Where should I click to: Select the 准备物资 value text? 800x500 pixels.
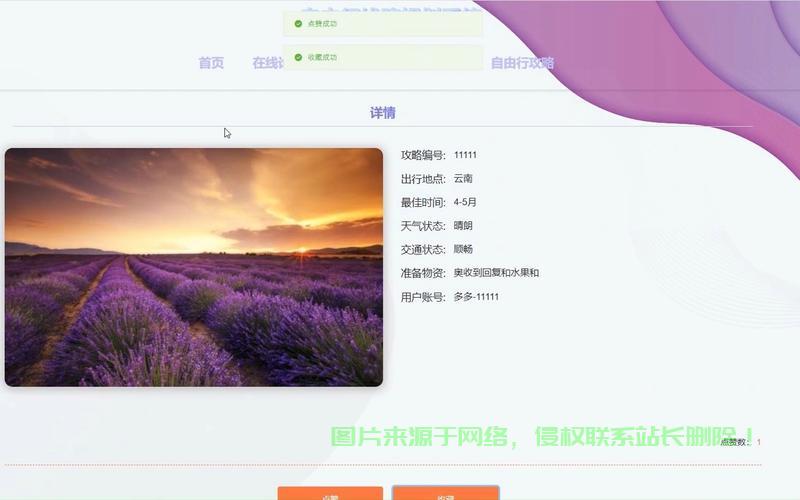pyautogui.click(x=496, y=273)
